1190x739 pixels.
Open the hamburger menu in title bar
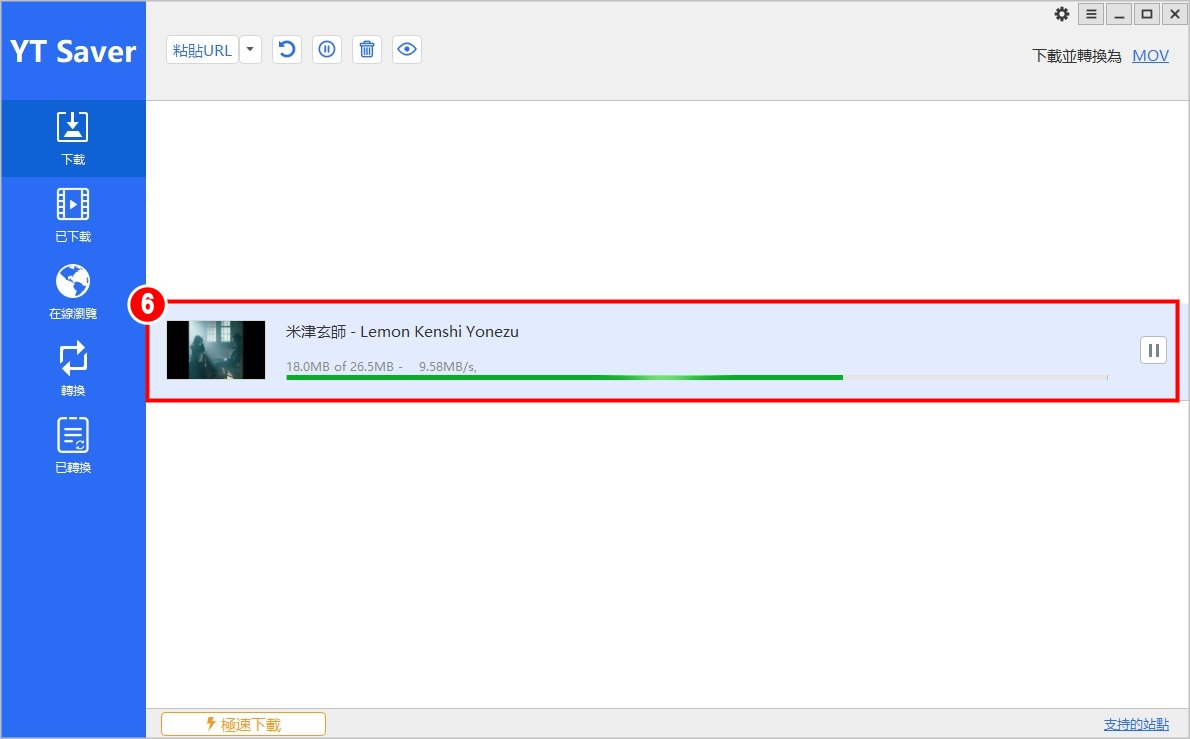pyautogui.click(x=1091, y=14)
